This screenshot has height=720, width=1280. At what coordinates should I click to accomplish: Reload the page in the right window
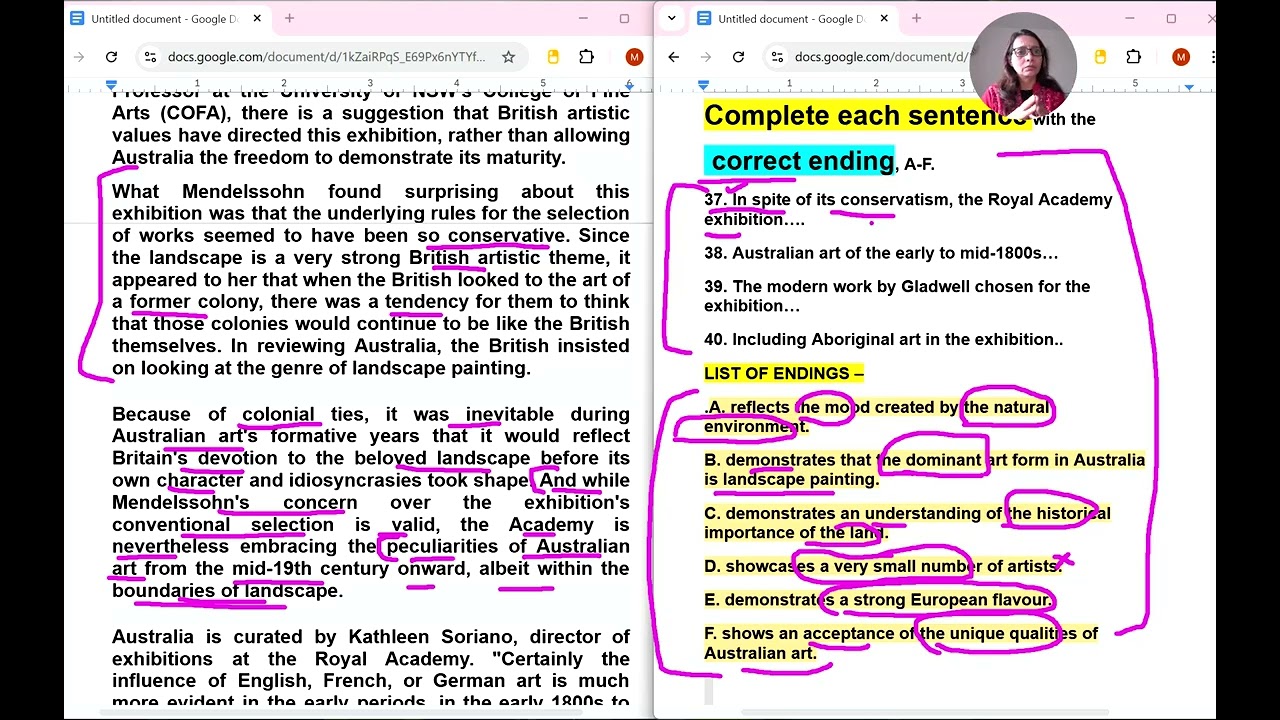click(738, 57)
